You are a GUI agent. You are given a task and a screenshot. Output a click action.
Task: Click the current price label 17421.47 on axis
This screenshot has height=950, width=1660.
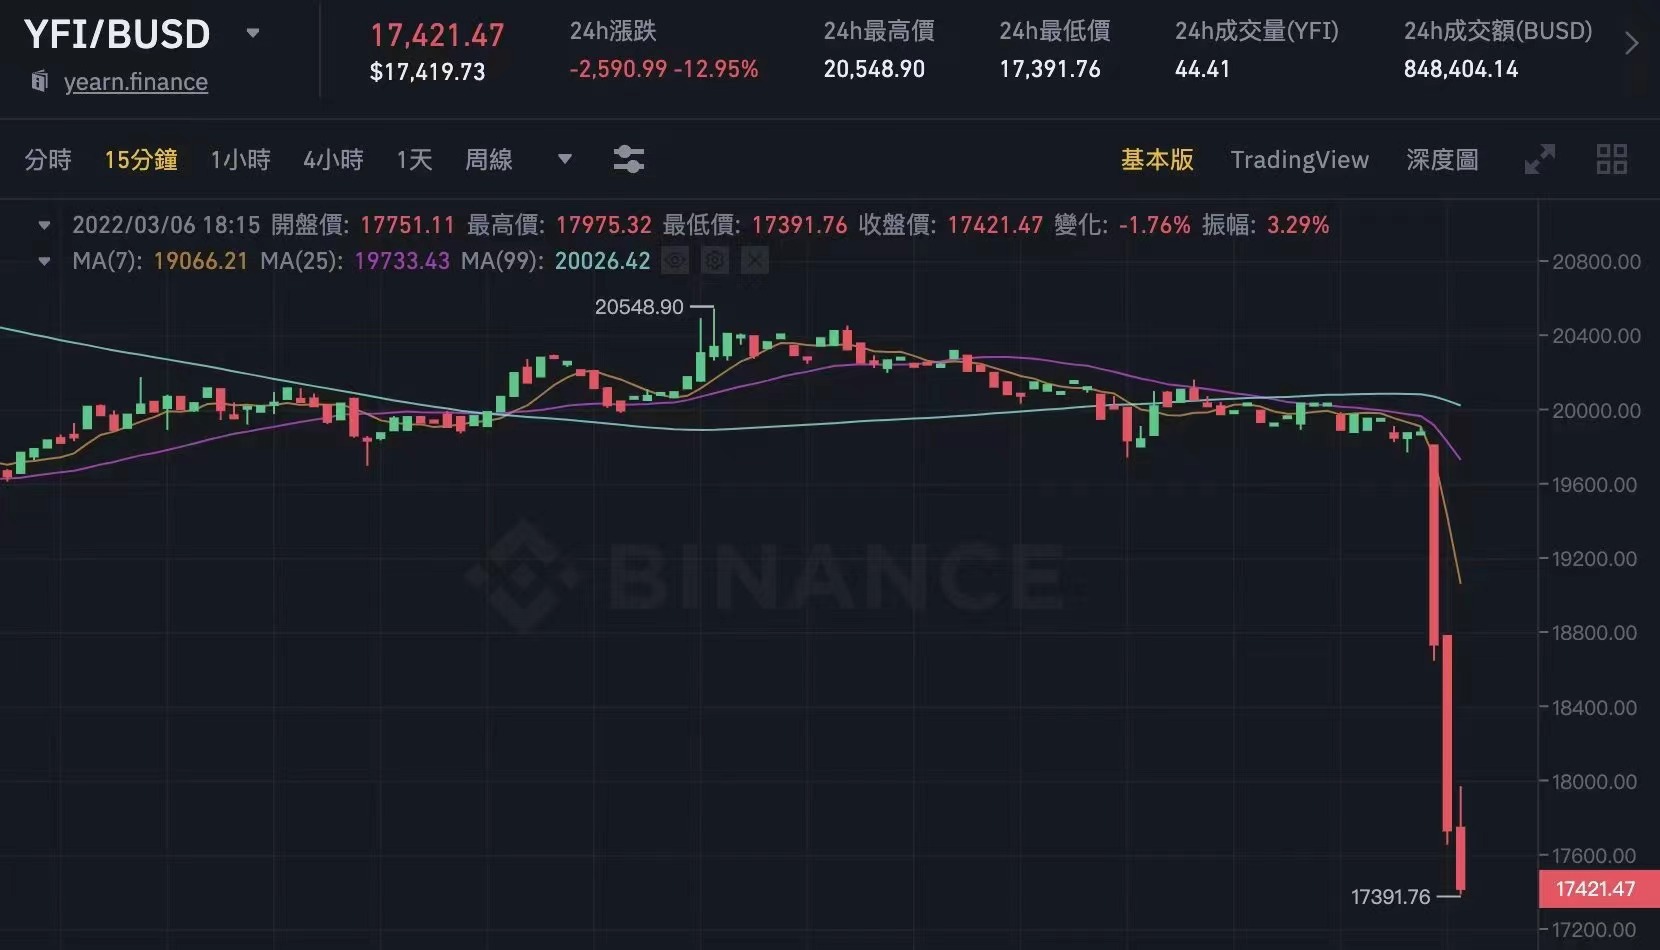point(1595,888)
